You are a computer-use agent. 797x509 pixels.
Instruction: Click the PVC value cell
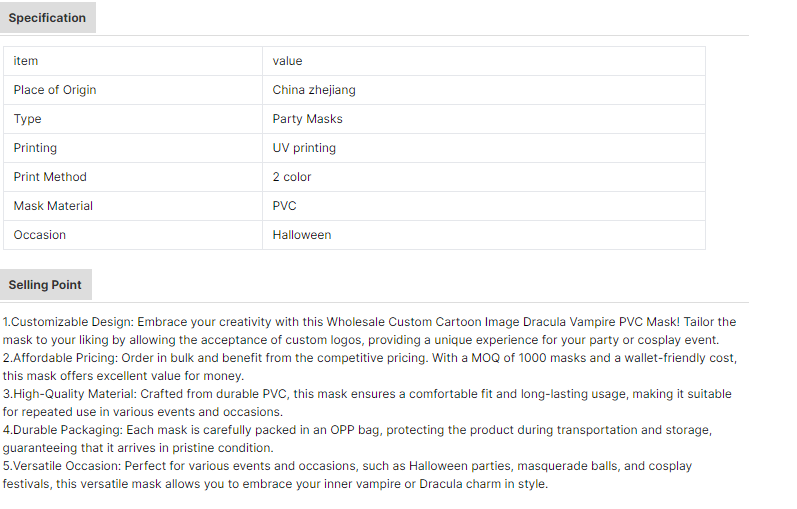tap(483, 206)
